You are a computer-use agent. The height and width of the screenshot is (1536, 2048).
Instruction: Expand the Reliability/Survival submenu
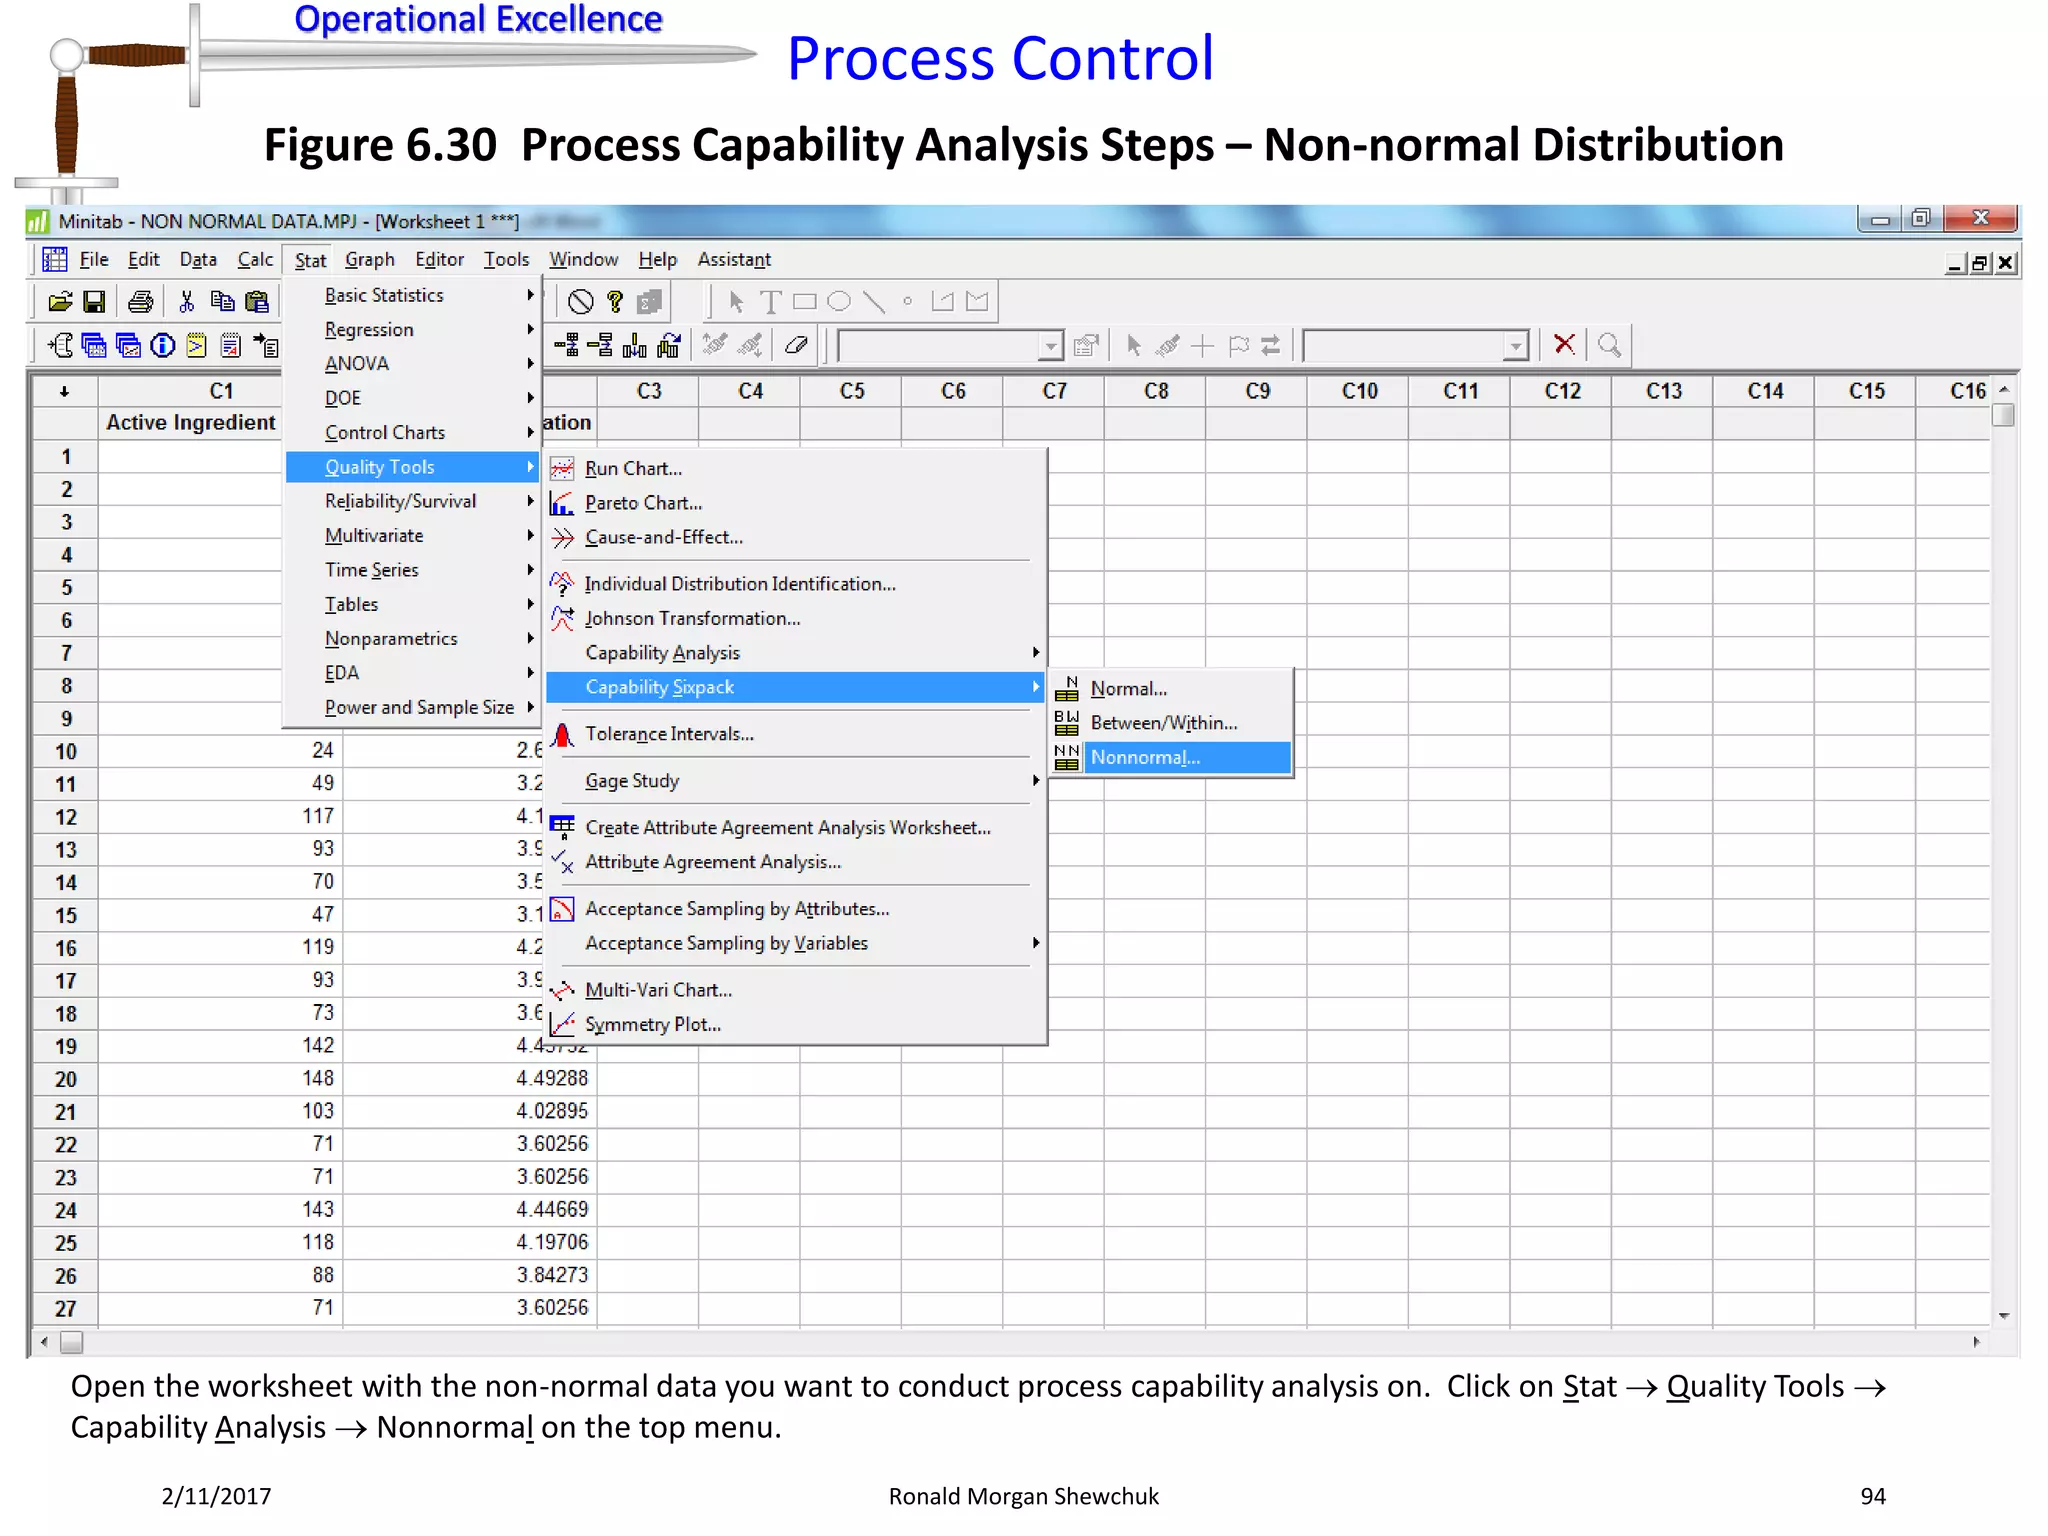click(413, 501)
